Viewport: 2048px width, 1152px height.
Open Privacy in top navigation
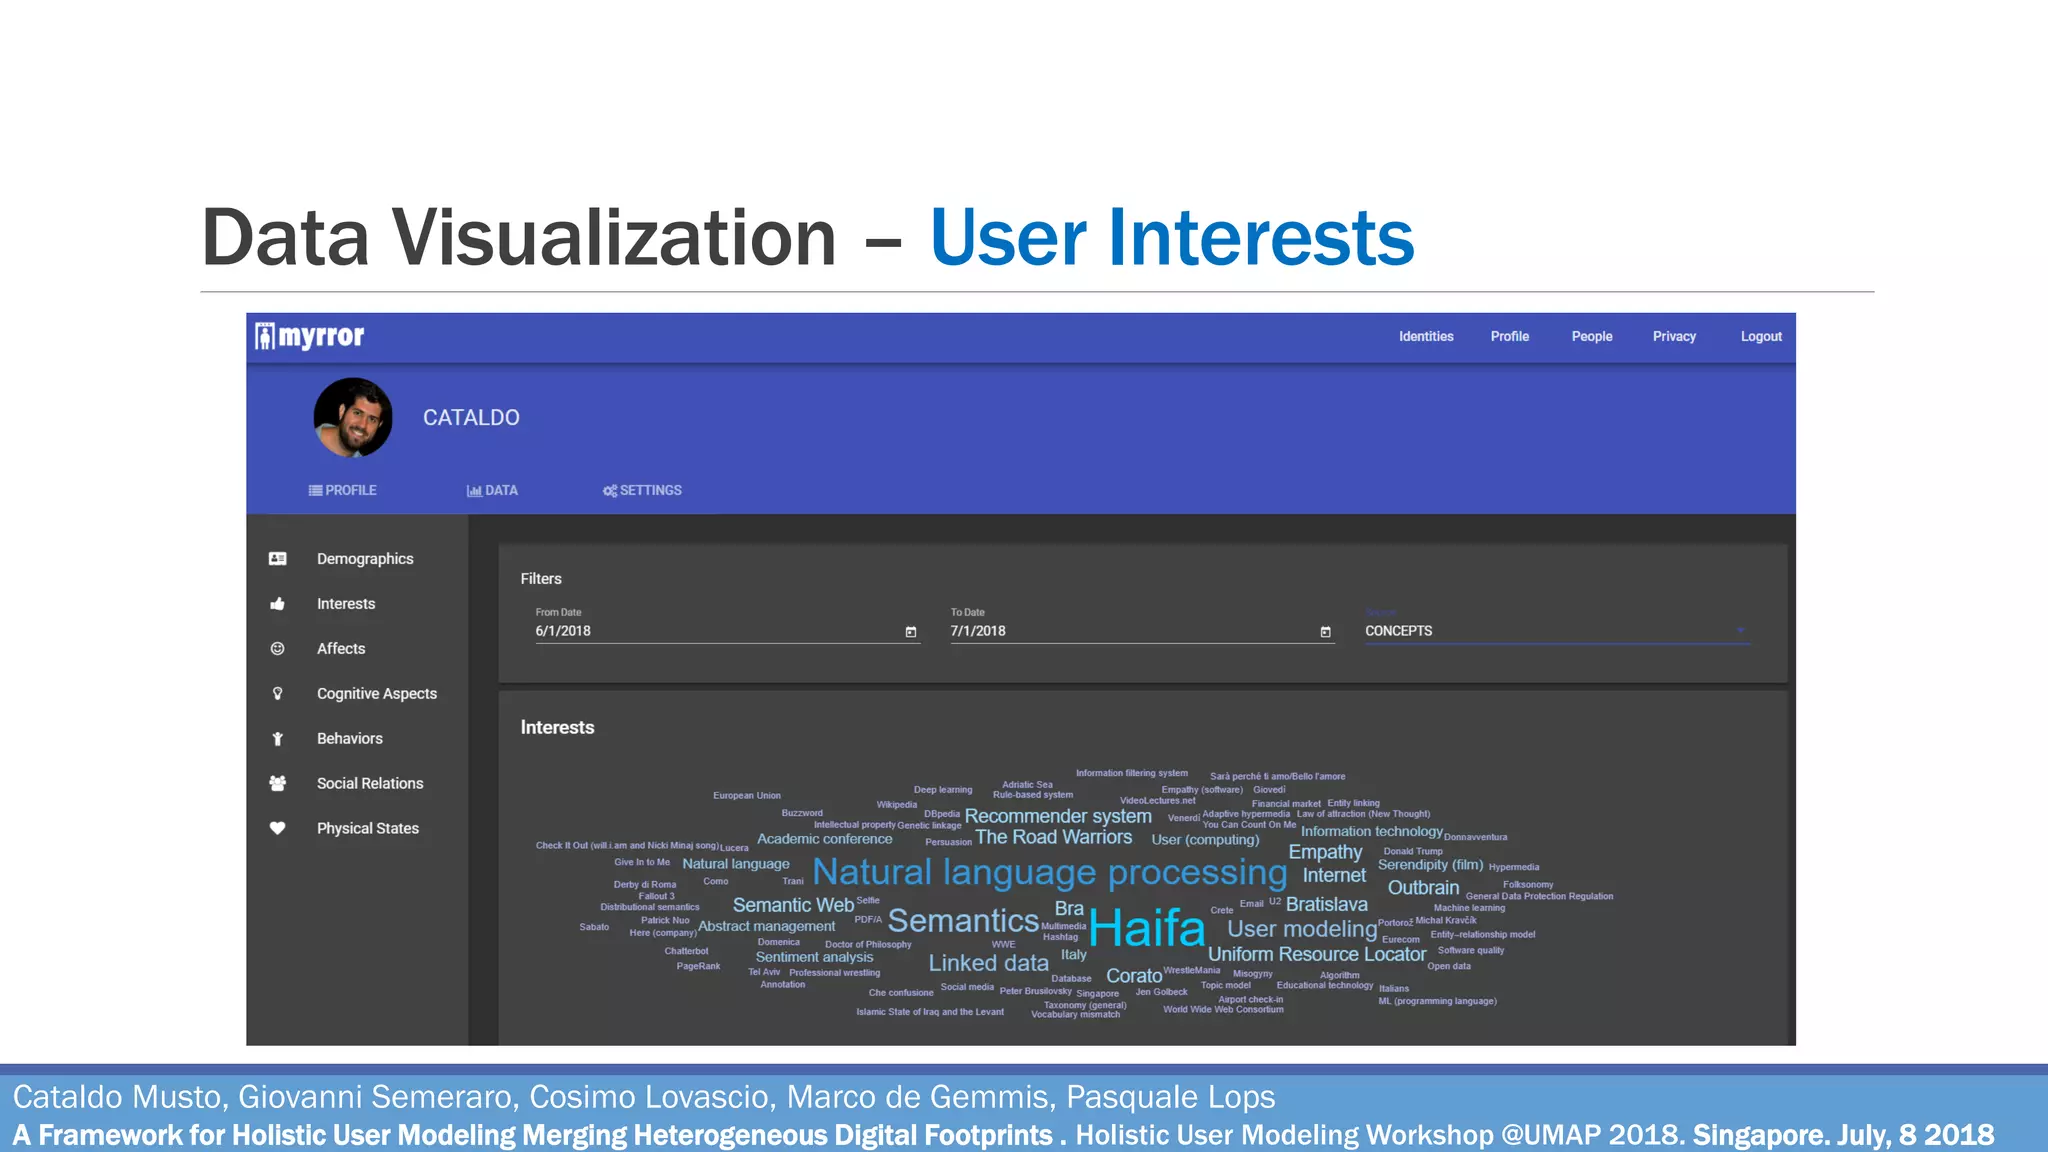[1674, 337]
